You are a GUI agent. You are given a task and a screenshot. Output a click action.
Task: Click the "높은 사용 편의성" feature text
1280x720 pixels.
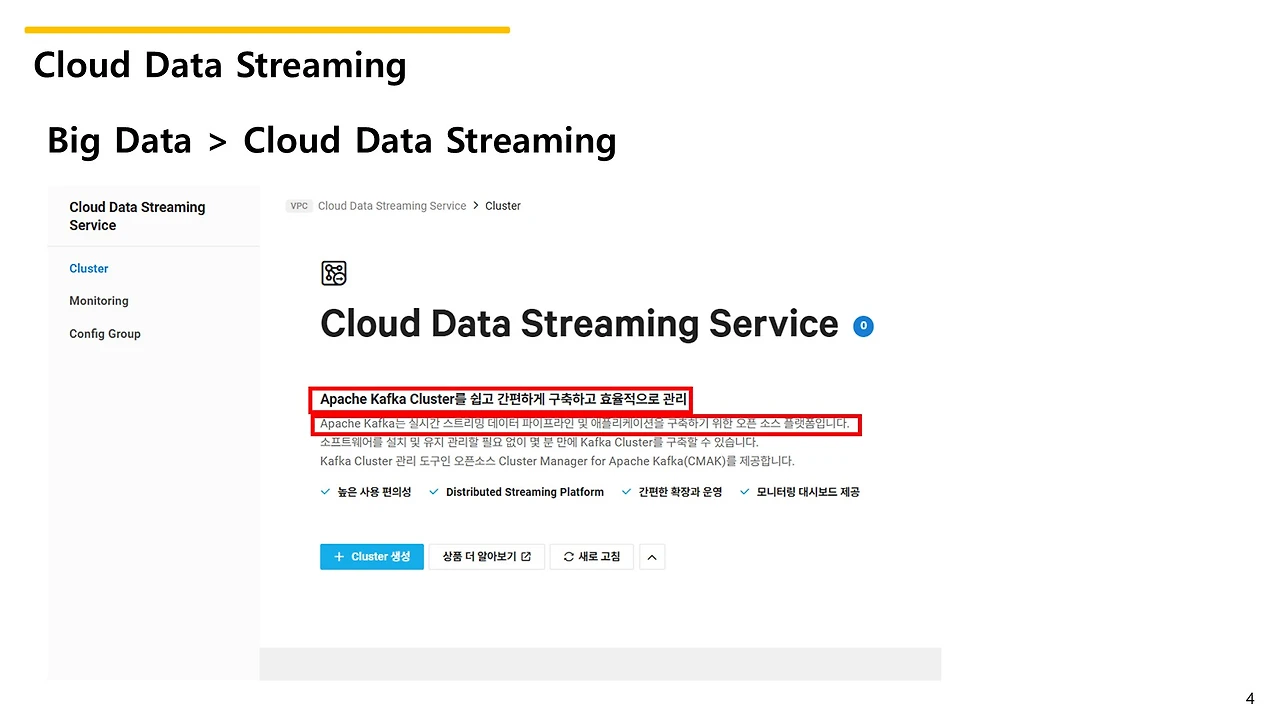374,492
